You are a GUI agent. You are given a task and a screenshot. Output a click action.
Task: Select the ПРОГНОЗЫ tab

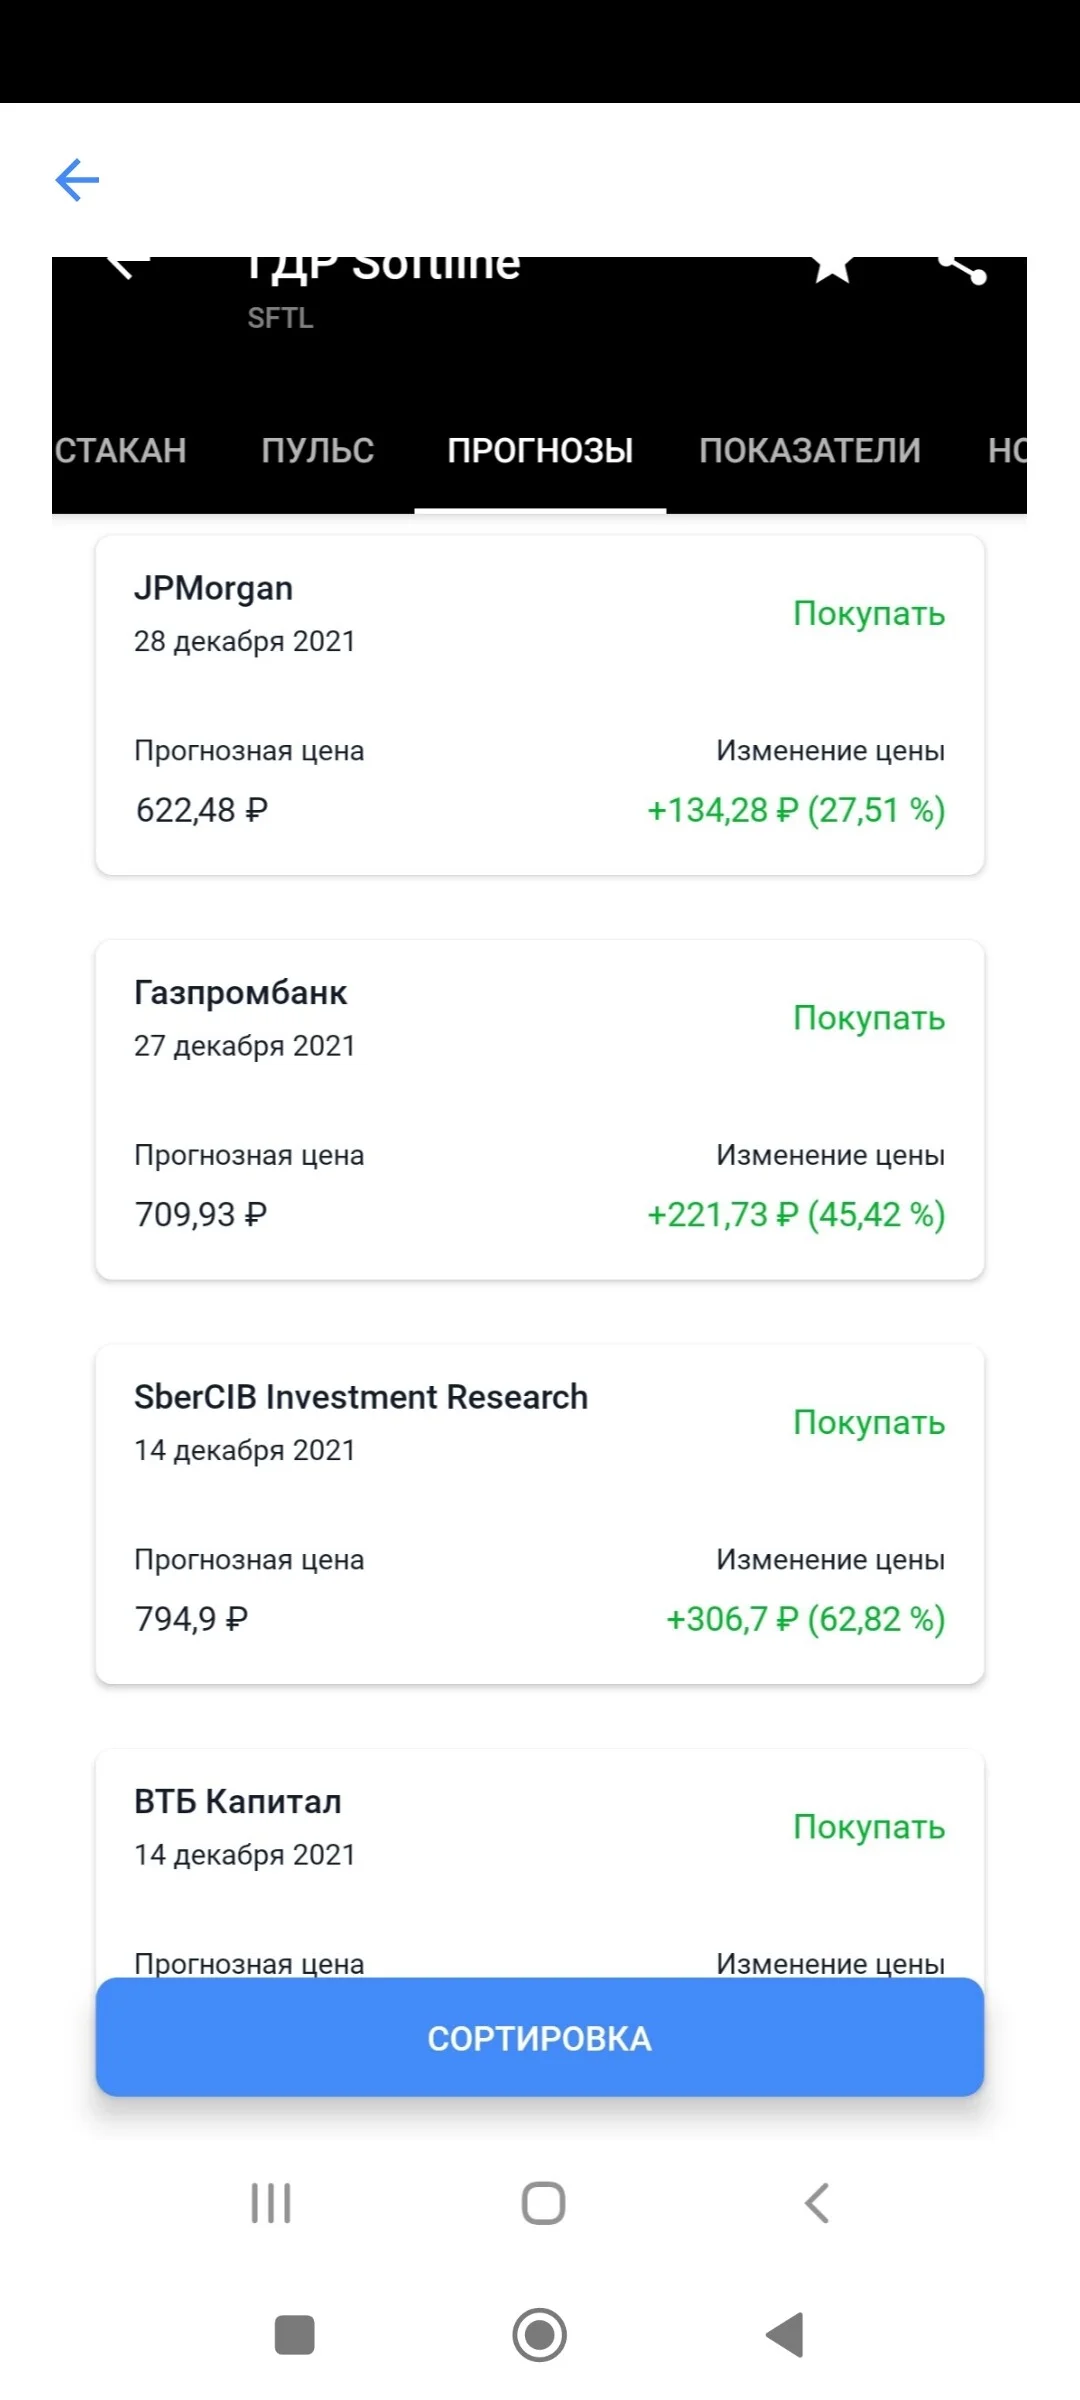point(540,451)
